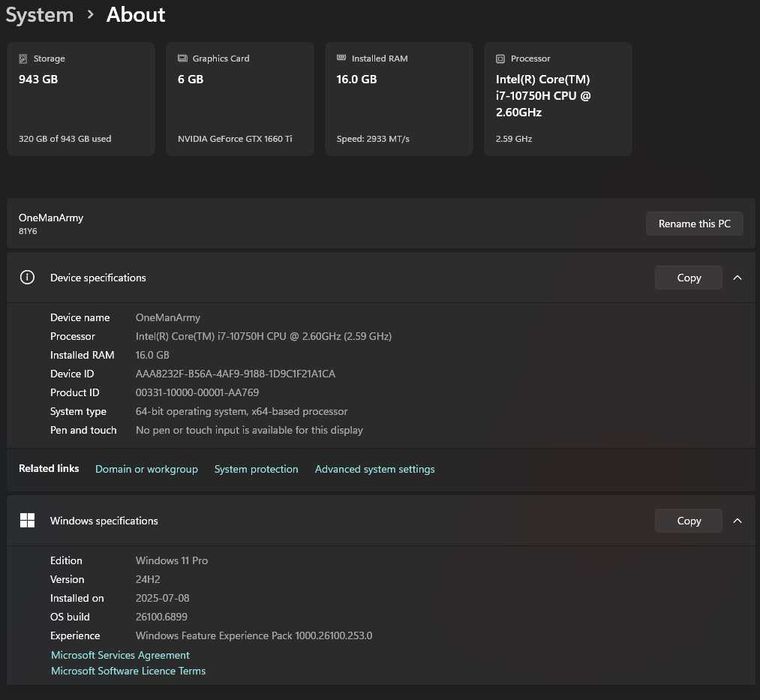Click the Graphics Card icon

pos(182,58)
